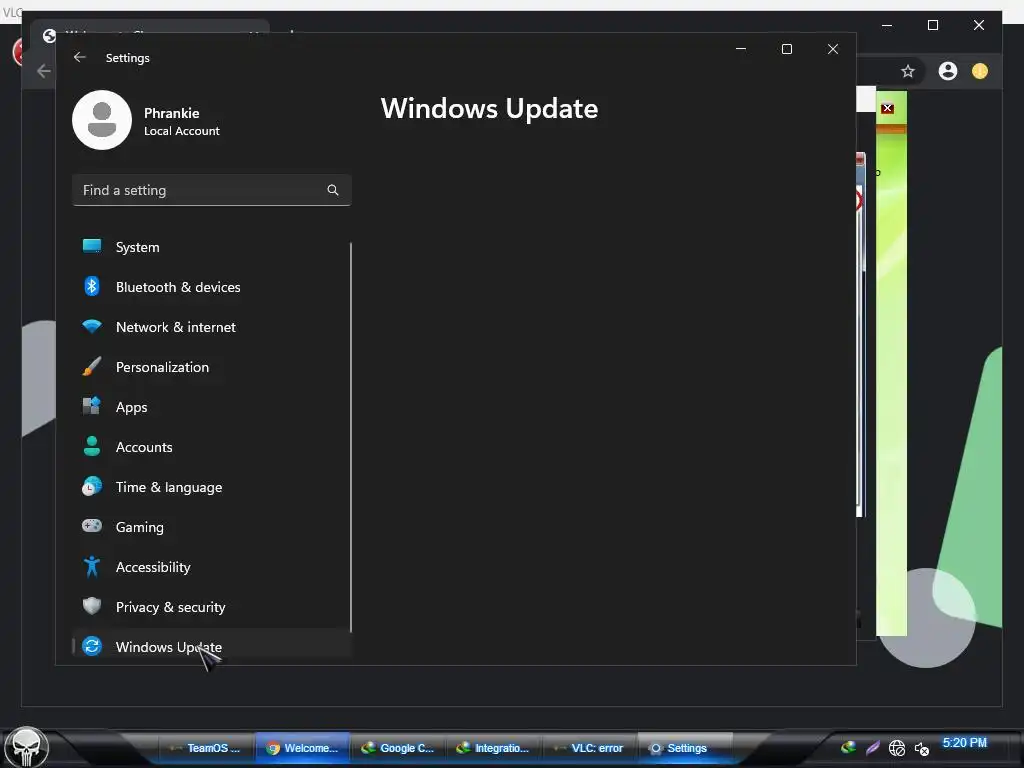
Task: Open the skull Start button
Action: [x=26, y=747]
